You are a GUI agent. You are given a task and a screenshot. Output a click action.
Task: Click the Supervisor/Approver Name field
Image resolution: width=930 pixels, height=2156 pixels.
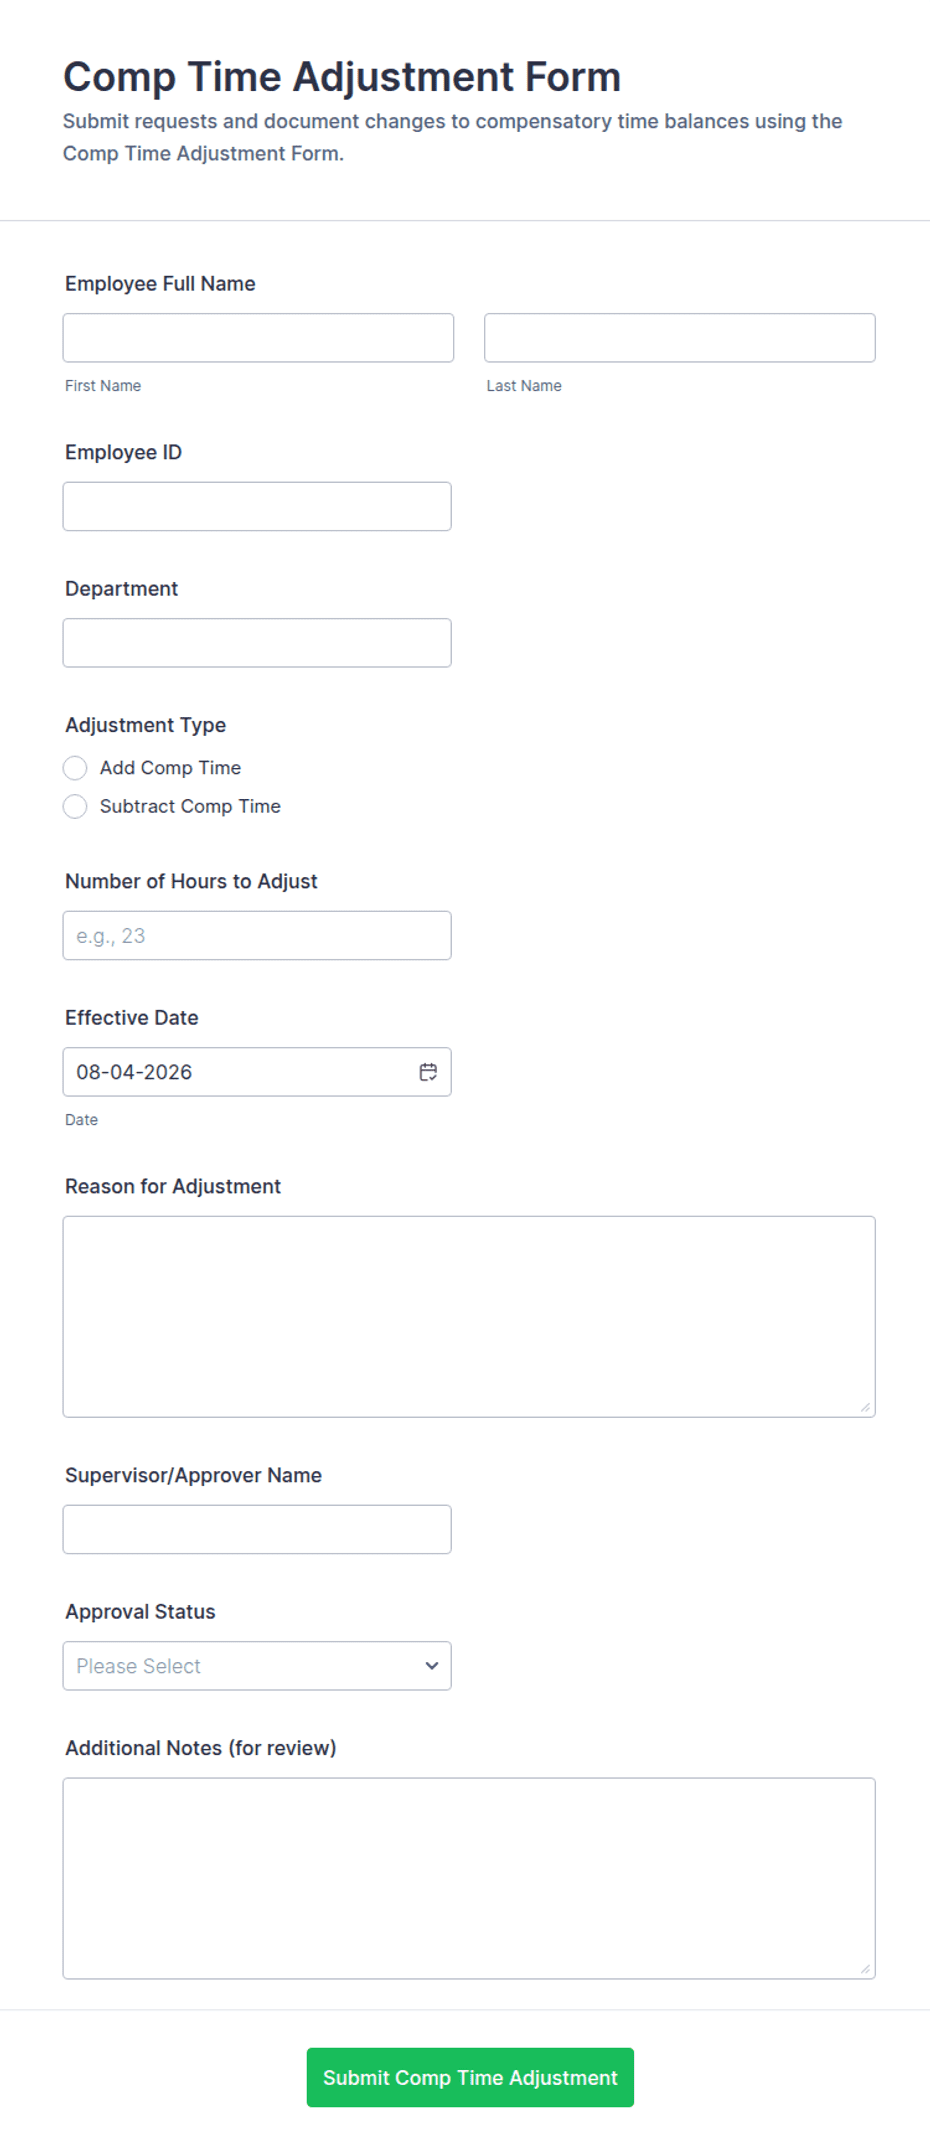click(257, 1530)
